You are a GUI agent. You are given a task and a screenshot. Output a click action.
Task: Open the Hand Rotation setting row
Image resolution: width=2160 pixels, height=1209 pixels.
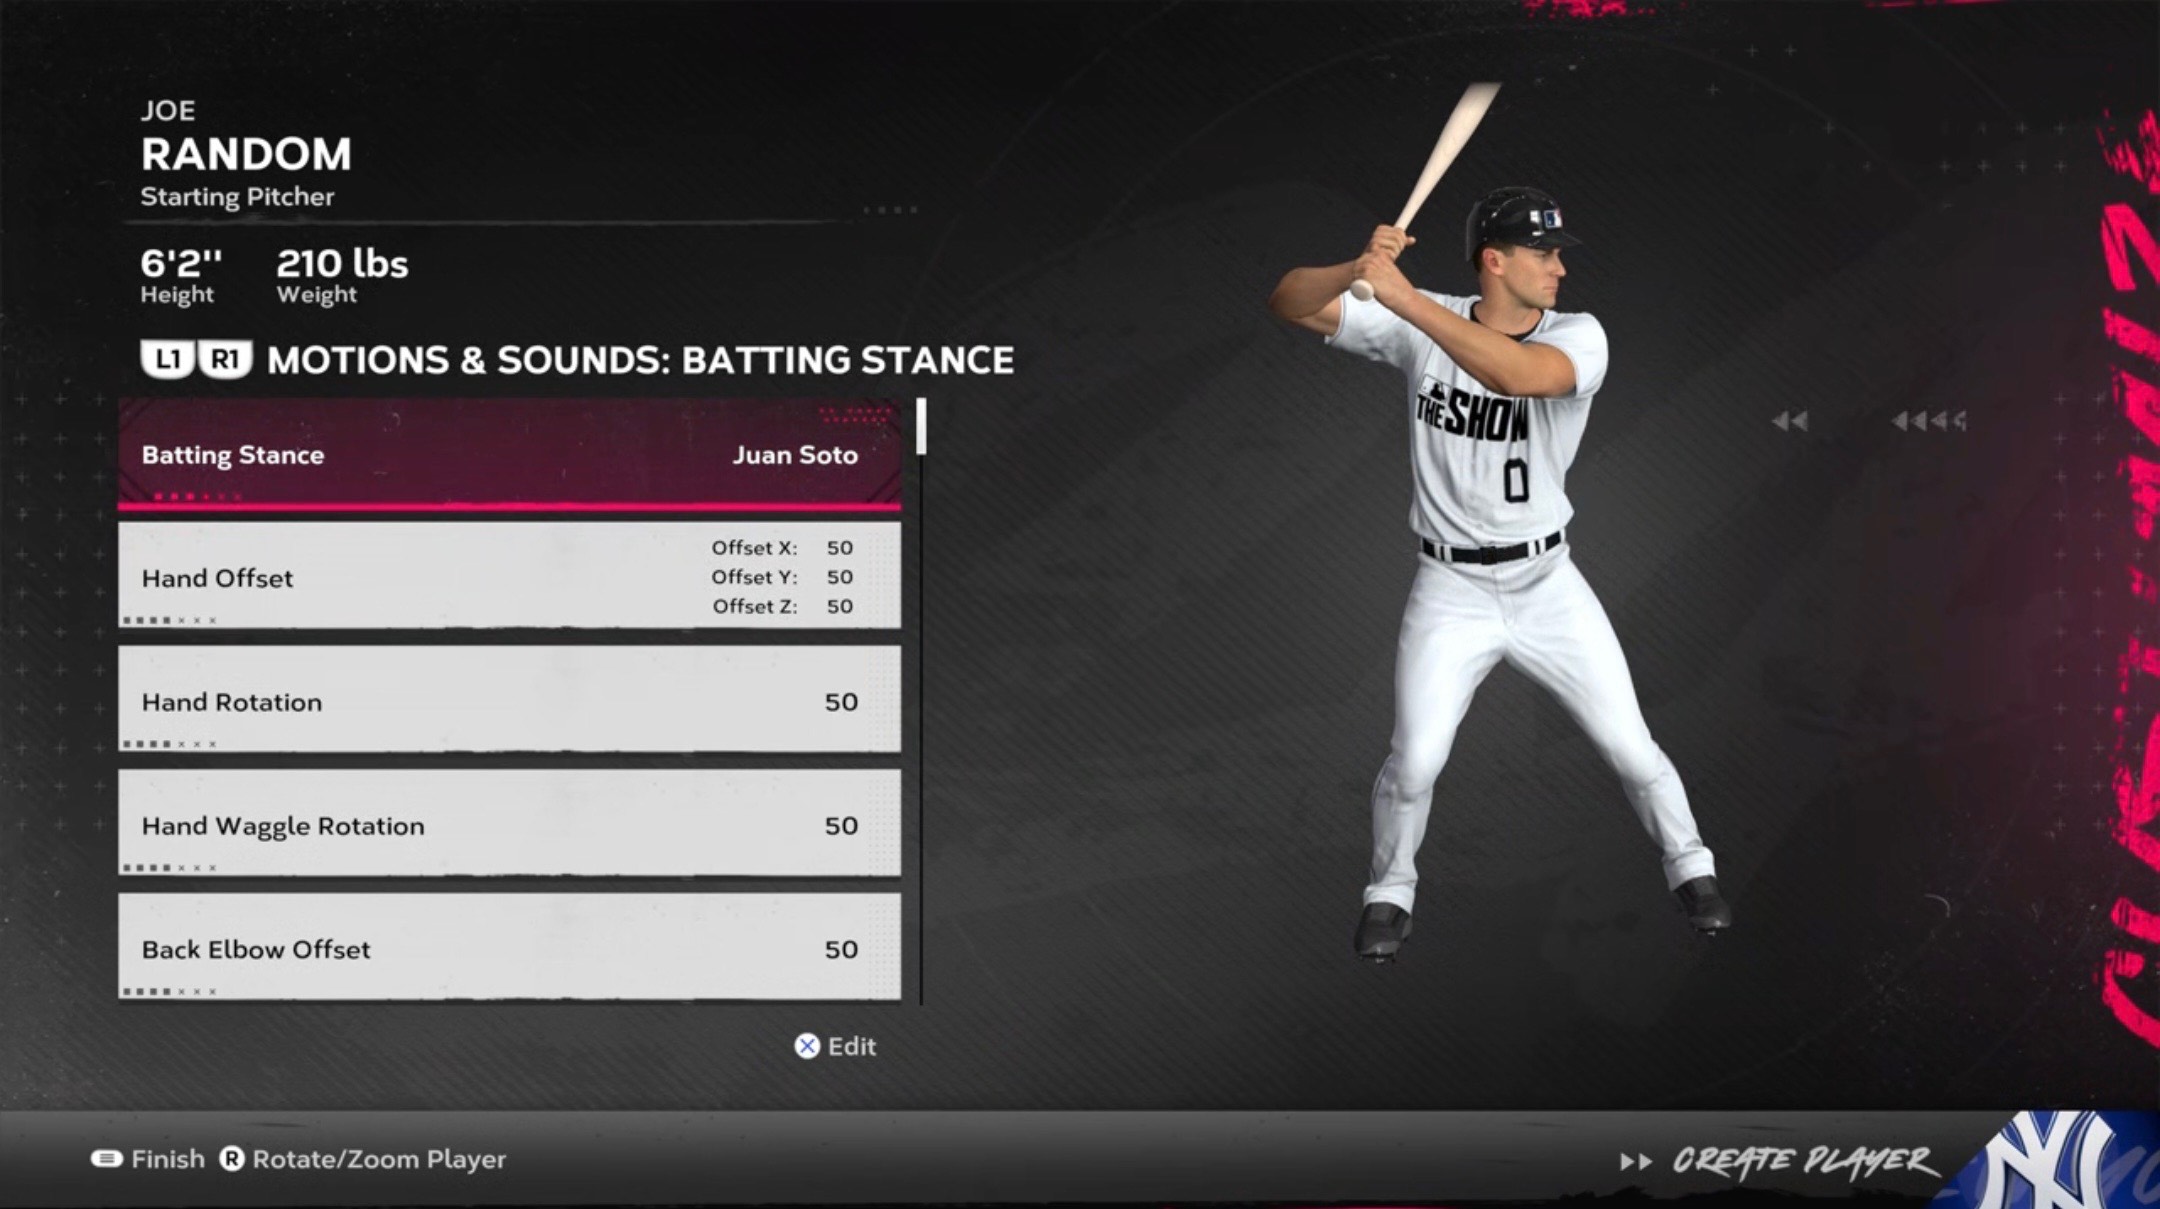(509, 699)
